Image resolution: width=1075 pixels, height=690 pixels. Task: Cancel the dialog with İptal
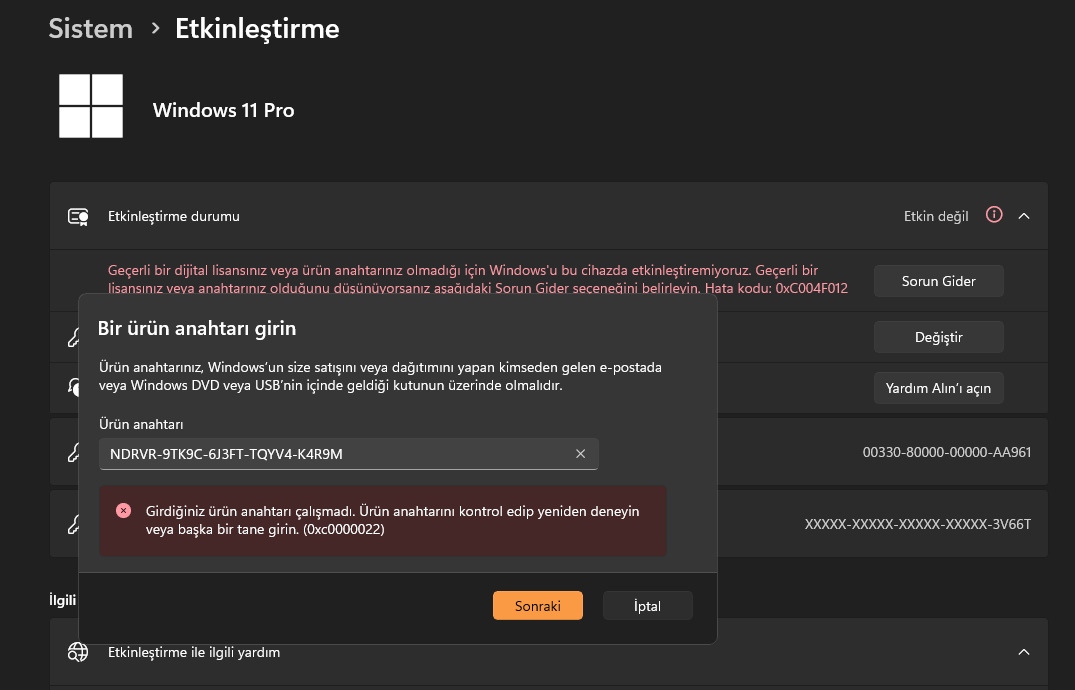(x=647, y=606)
